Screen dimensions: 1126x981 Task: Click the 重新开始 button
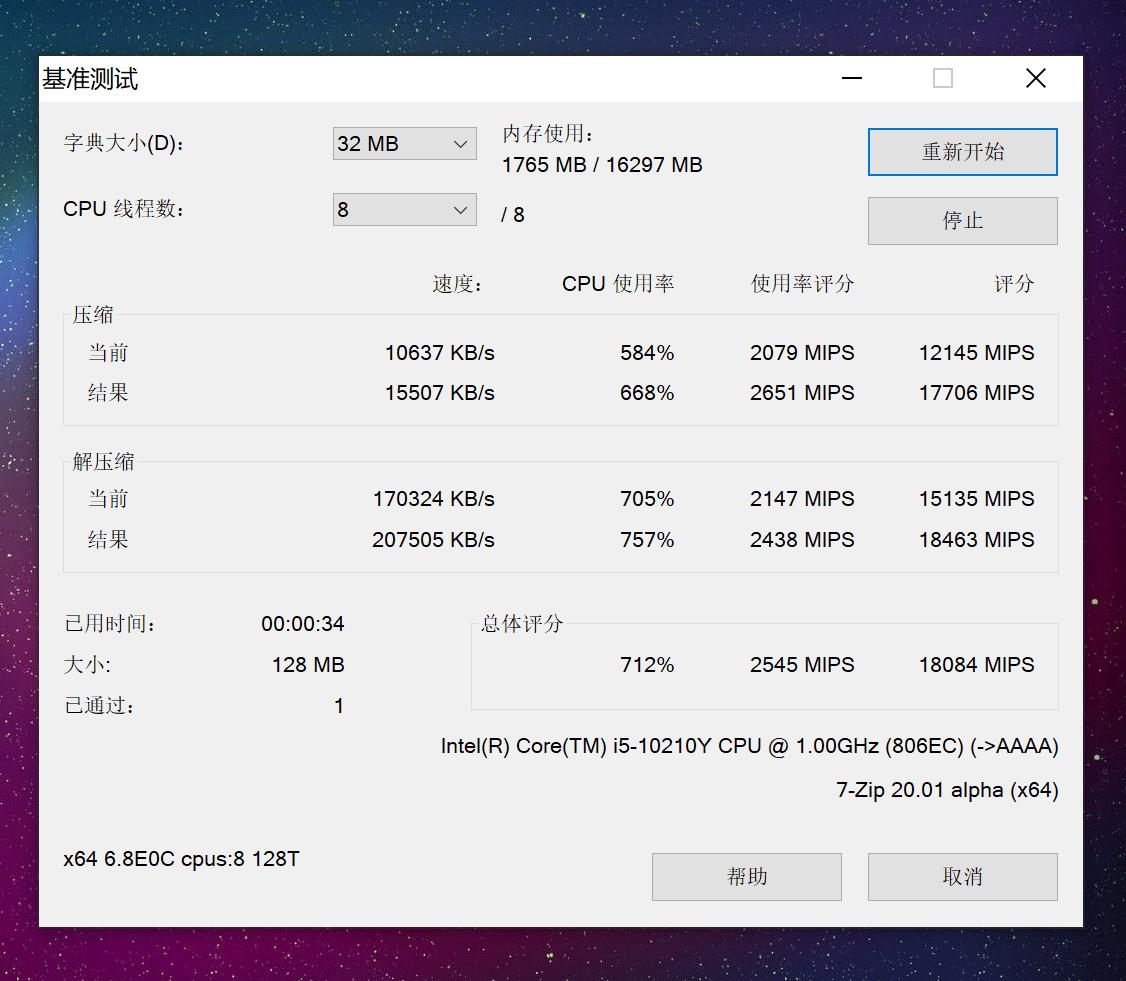coord(962,152)
